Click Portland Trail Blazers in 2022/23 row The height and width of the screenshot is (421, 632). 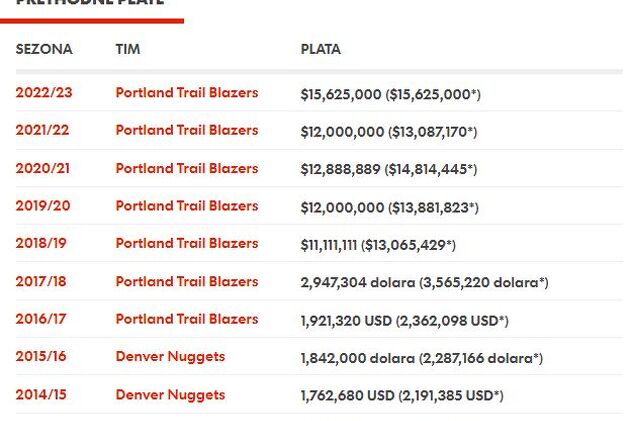(186, 93)
